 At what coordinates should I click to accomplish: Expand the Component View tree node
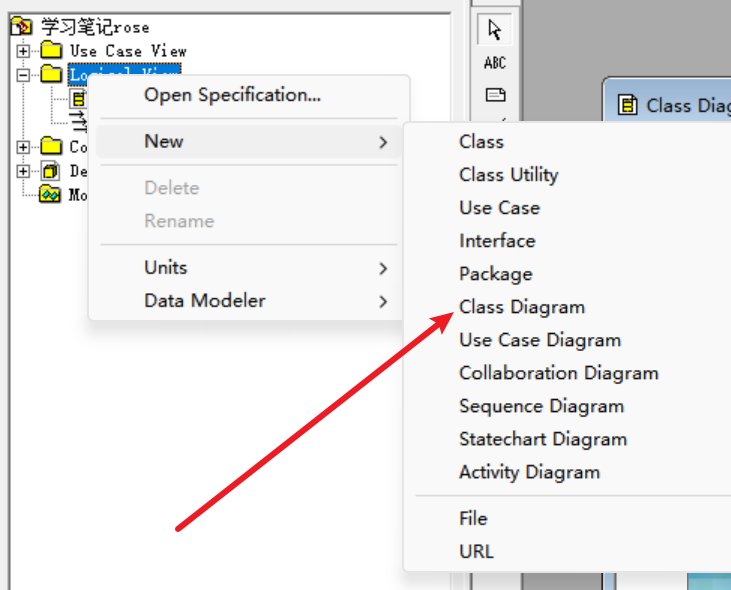pos(23,147)
